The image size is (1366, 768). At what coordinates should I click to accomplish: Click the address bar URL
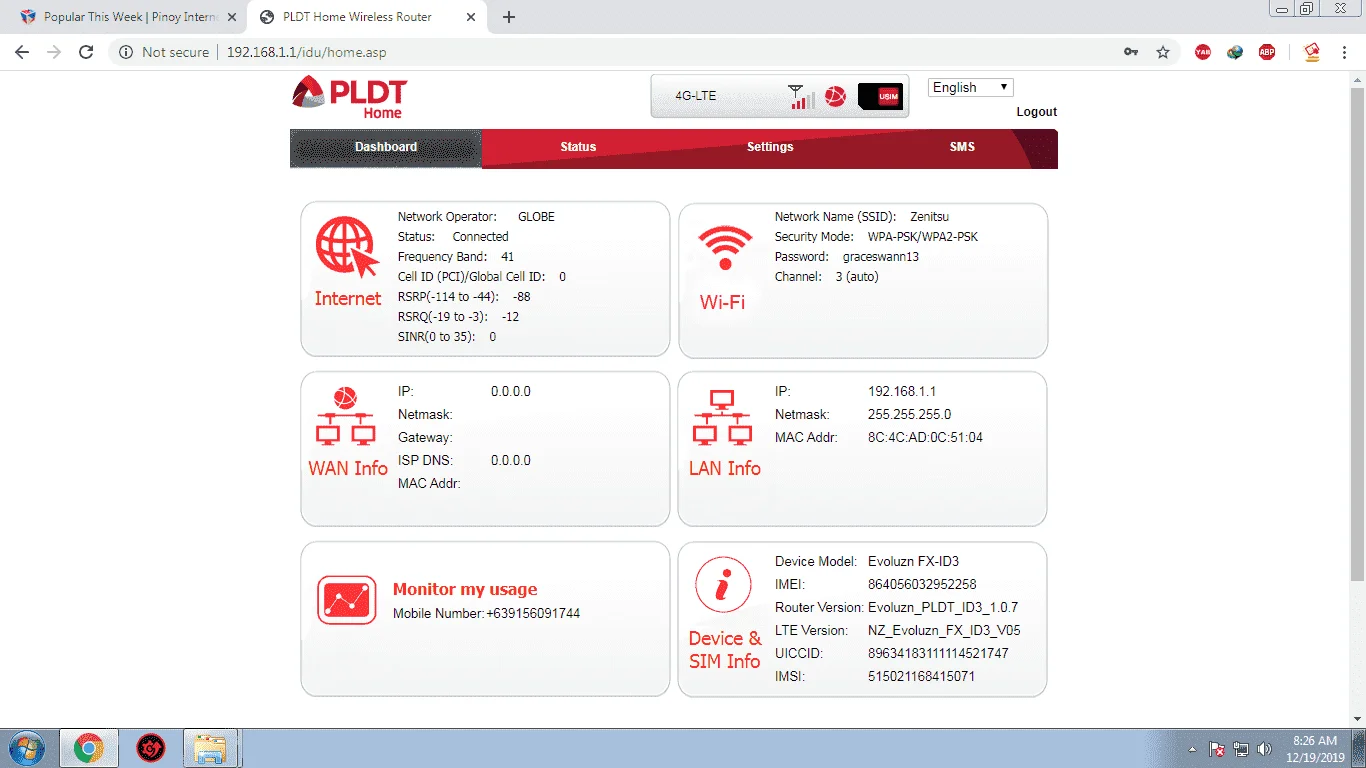pos(306,52)
